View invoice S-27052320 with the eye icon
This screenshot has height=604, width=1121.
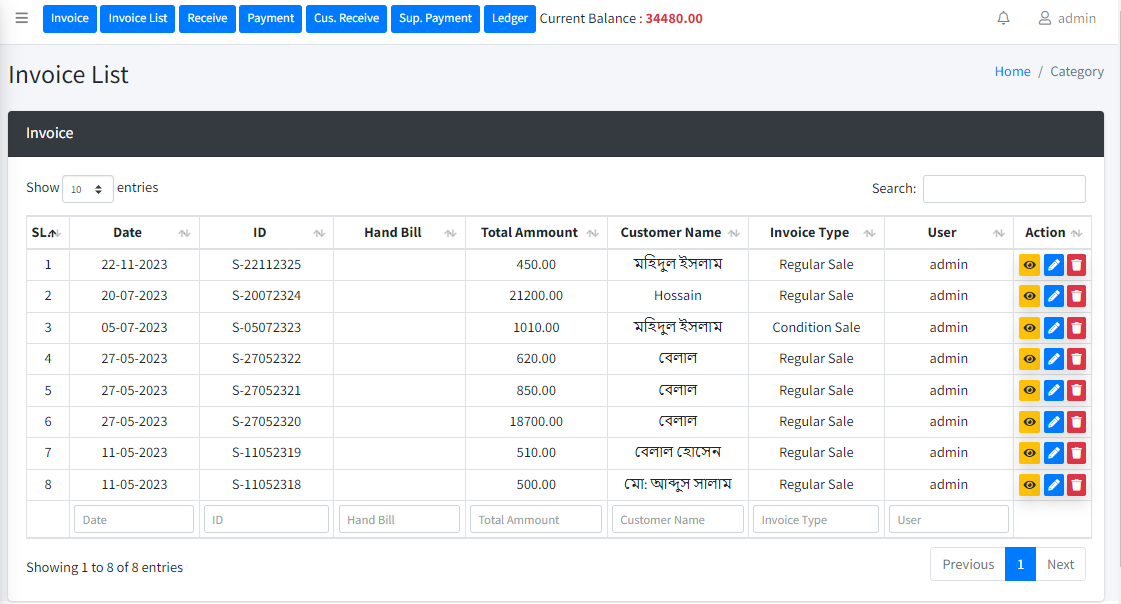[x=1029, y=422]
